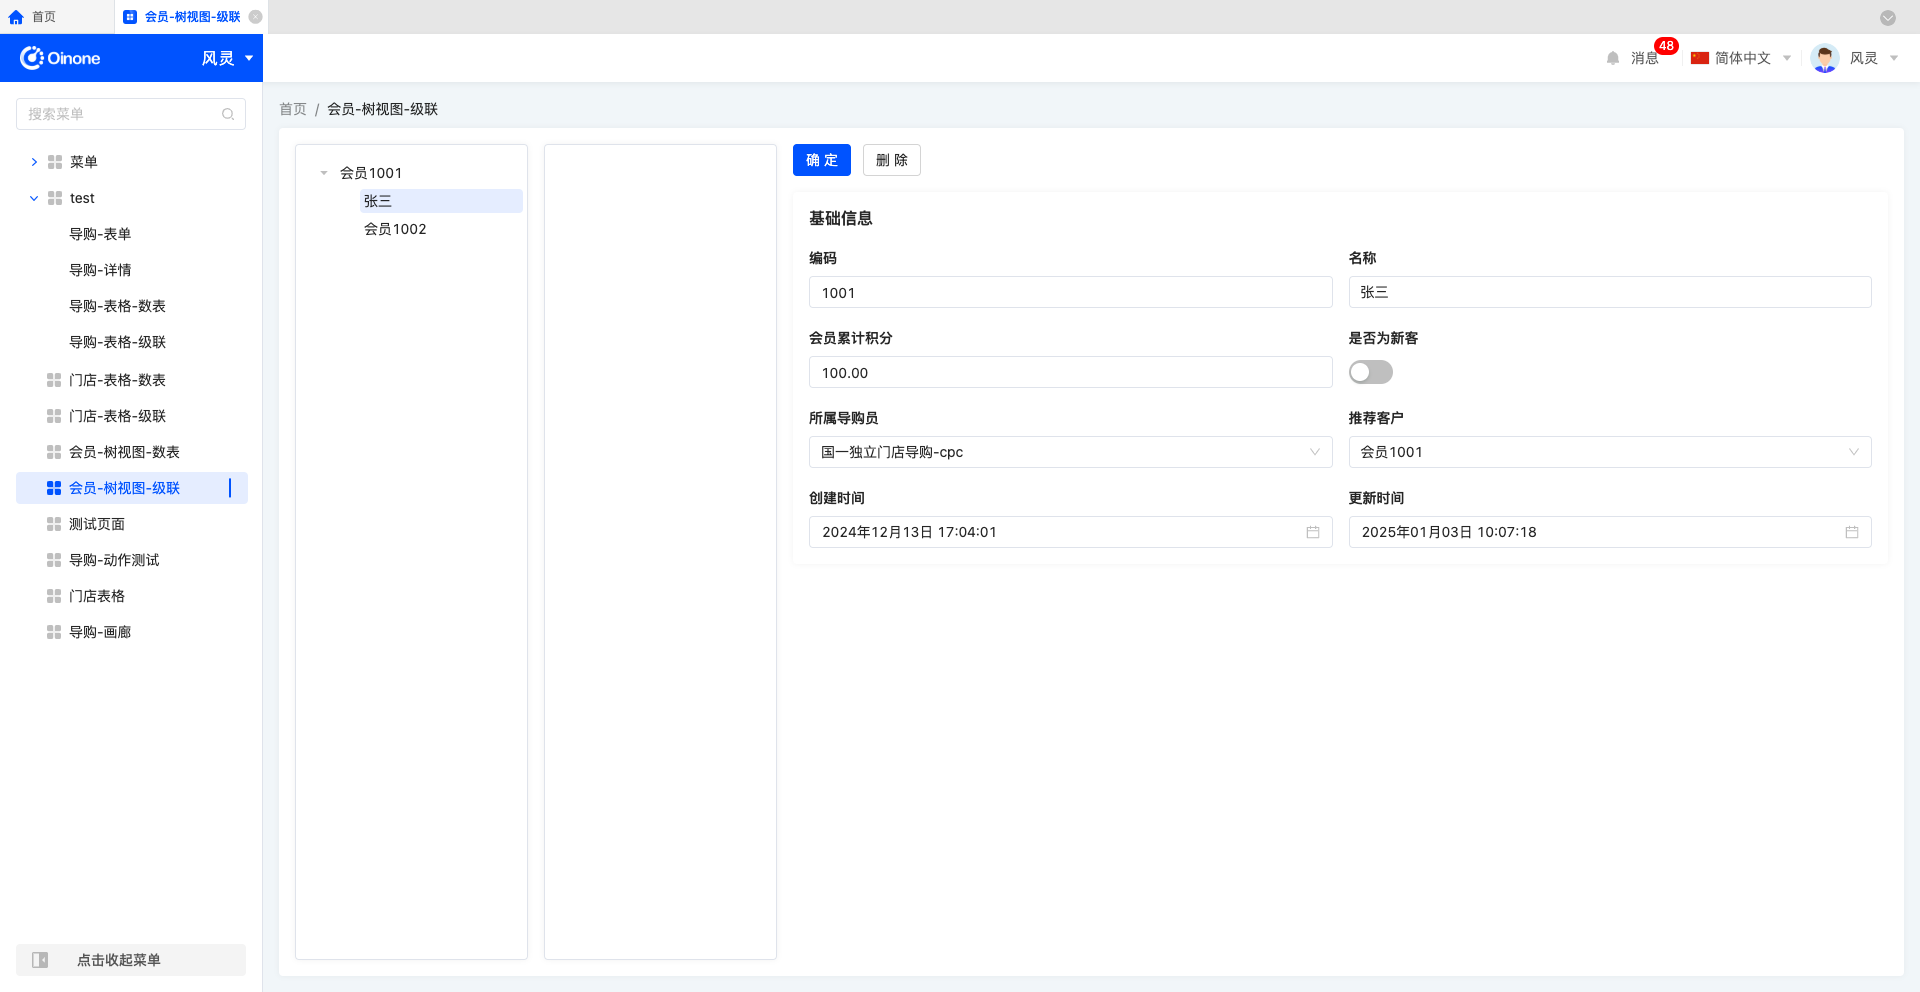The width and height of the screenshot is (1920, 992).
Task: Click the notification bell icon
Action: (1612, 58)
